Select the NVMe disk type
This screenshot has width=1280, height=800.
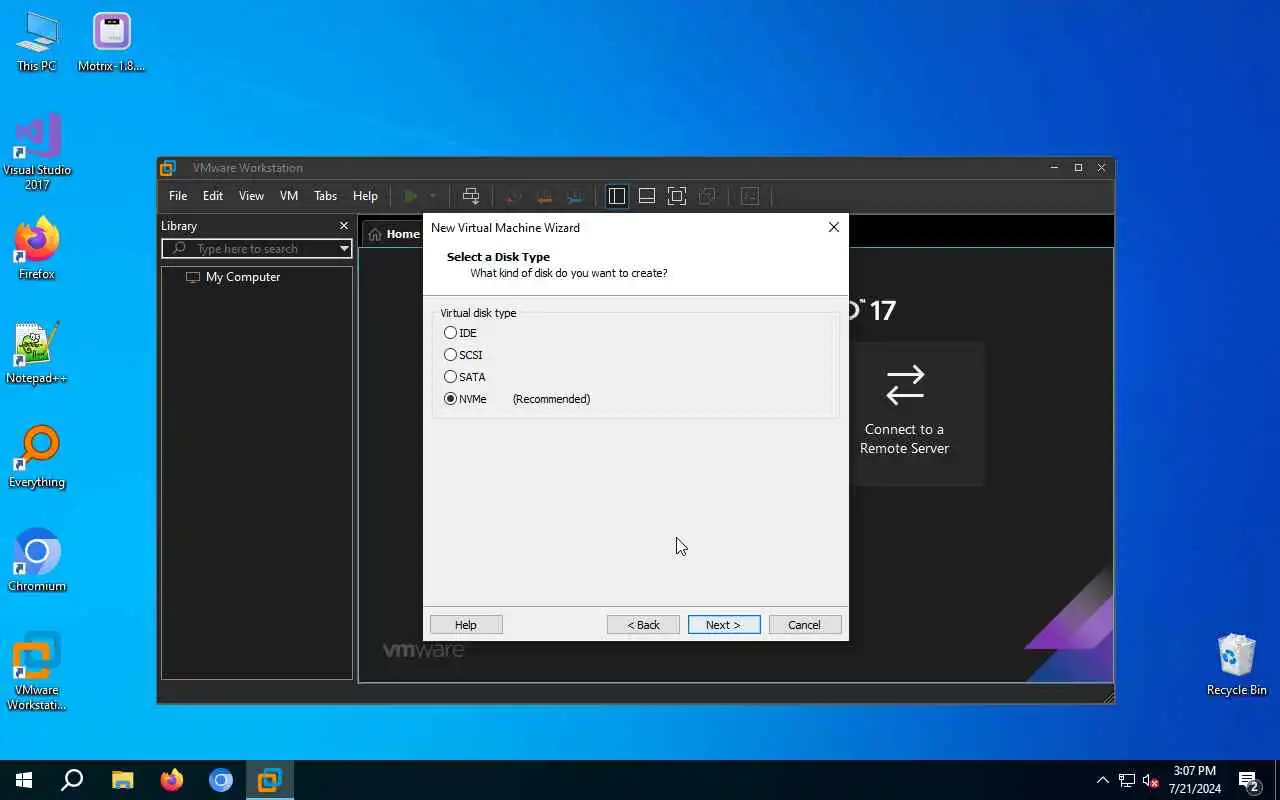tap(466, 399)
